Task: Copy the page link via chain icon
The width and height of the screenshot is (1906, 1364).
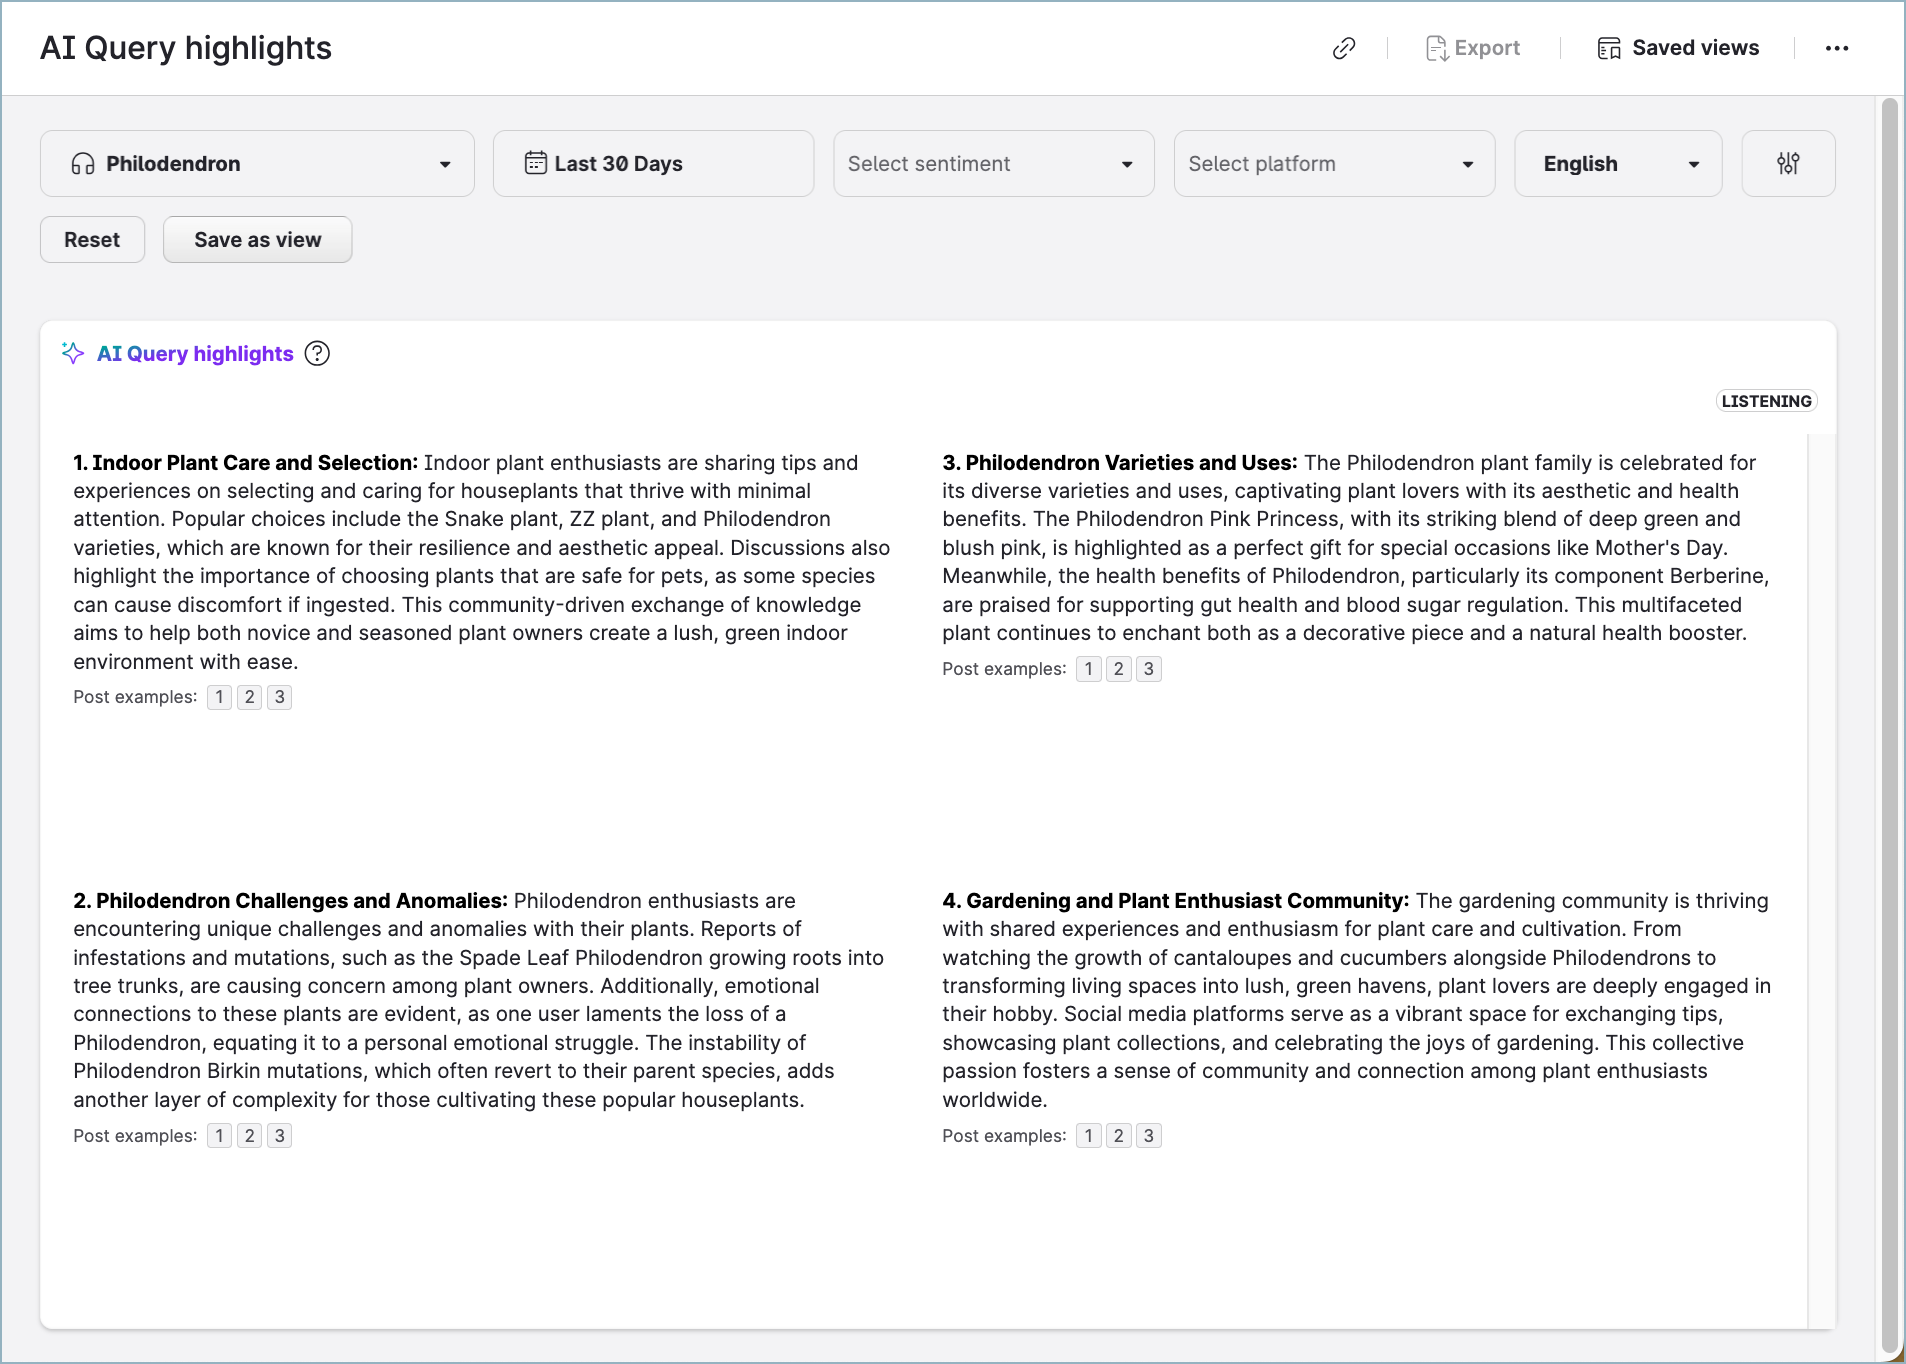Action: 1344,48
